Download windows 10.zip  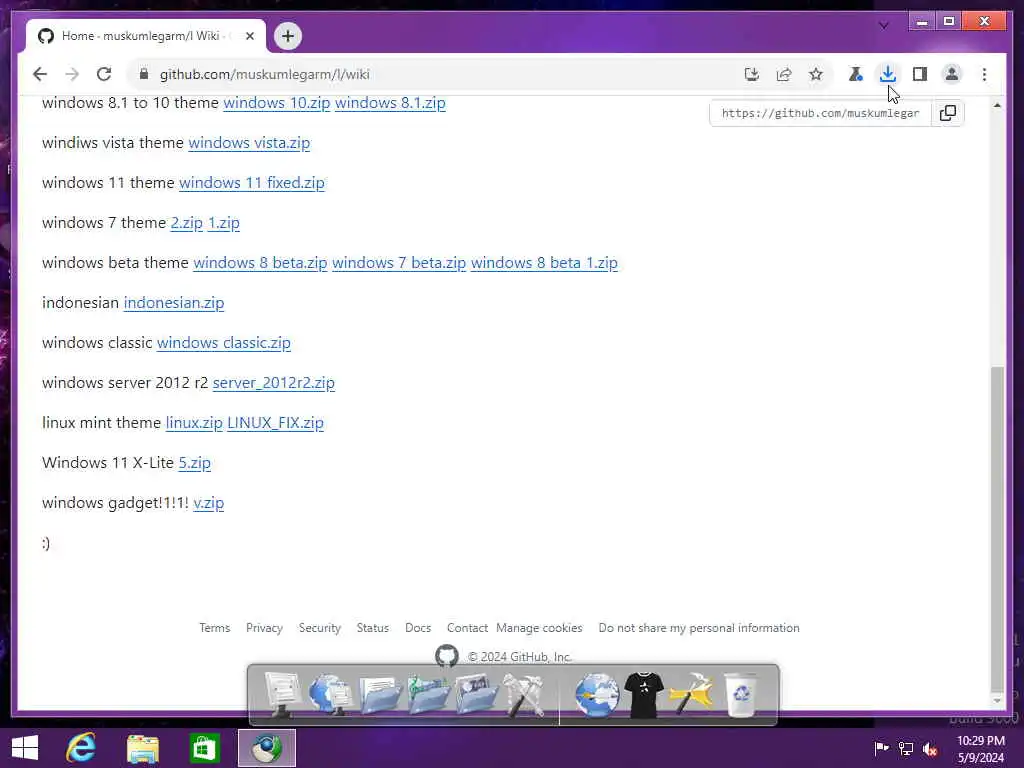point(277,103)
